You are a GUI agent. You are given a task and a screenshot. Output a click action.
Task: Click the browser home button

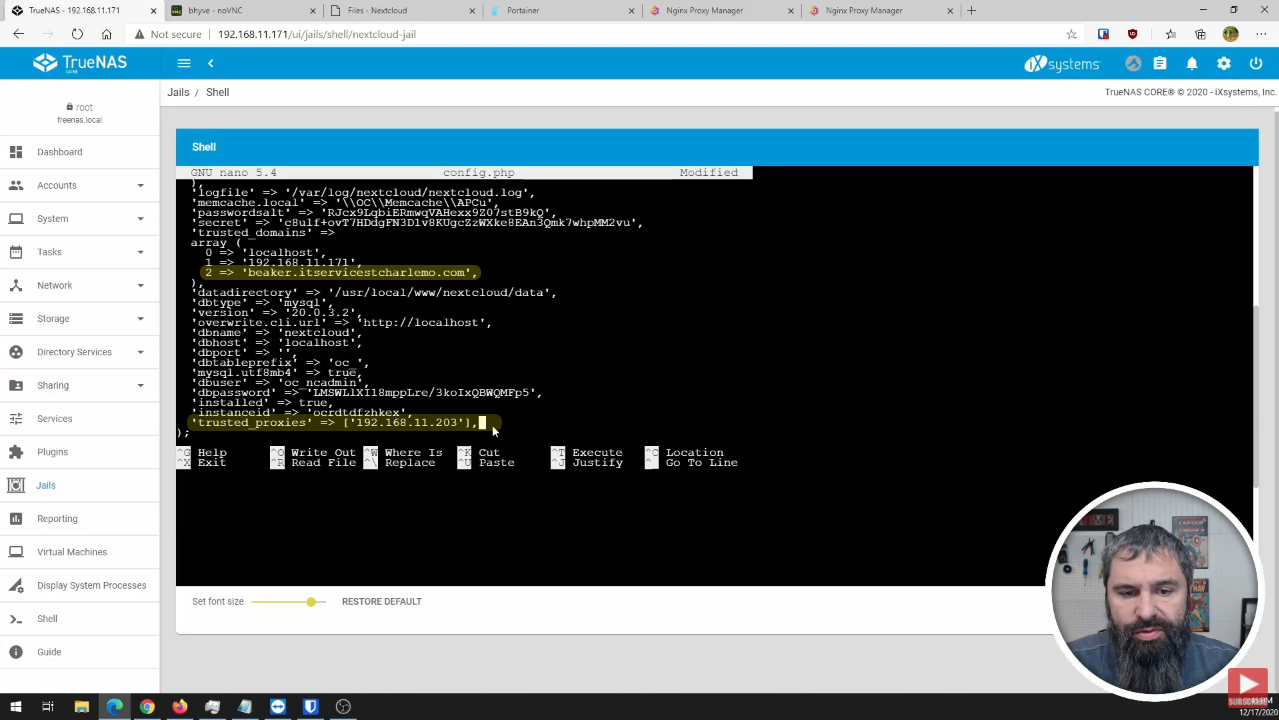coord(106,34)
